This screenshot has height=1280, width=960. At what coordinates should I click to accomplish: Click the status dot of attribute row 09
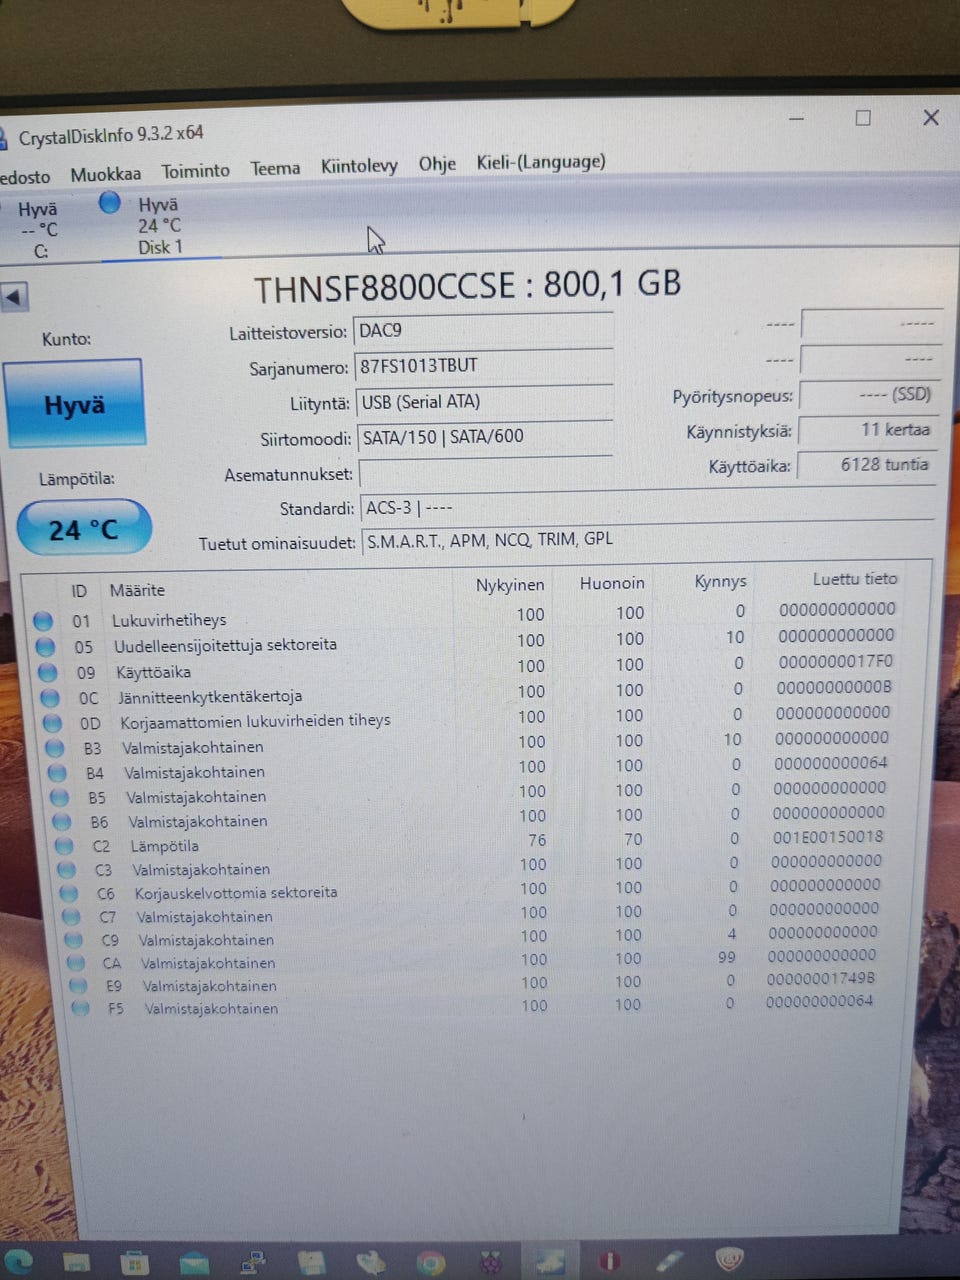47,672
